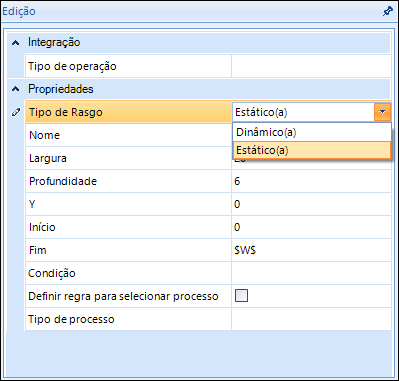Enable Definir regra para selecionar processo checkbox
This screenshot has height=381, width=399.
coord(241,296)
